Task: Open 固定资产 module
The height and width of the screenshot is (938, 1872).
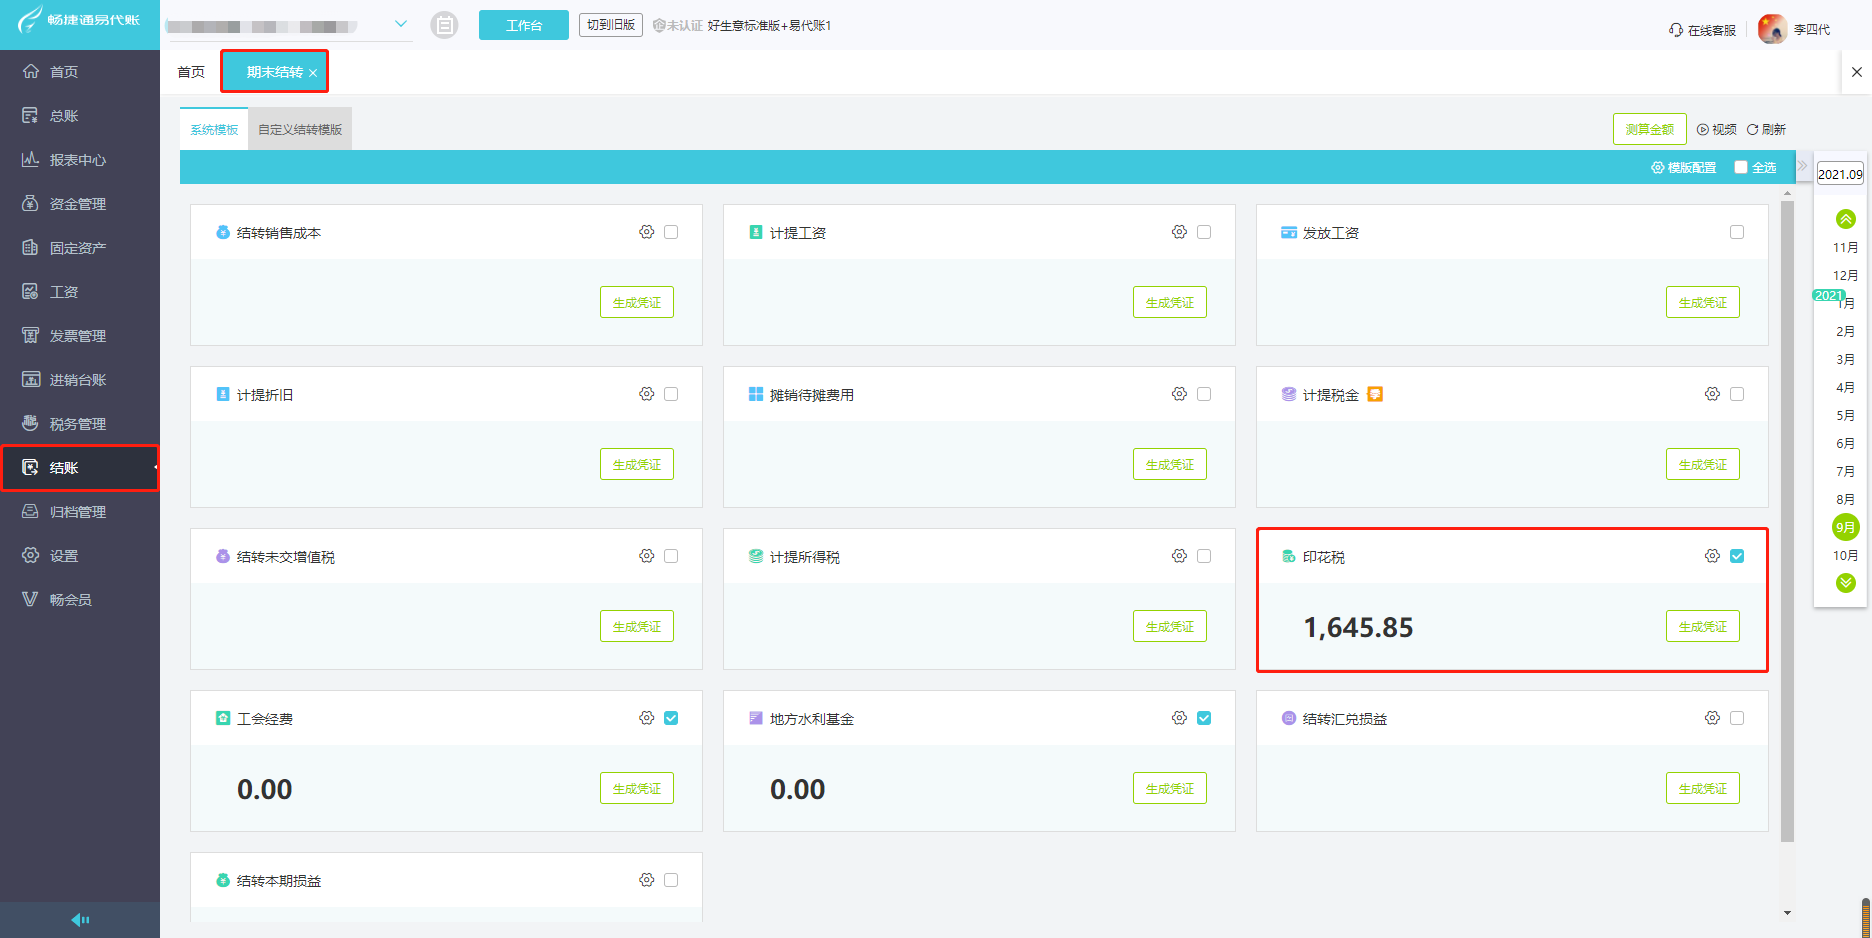Action: [x=79, y=248]
